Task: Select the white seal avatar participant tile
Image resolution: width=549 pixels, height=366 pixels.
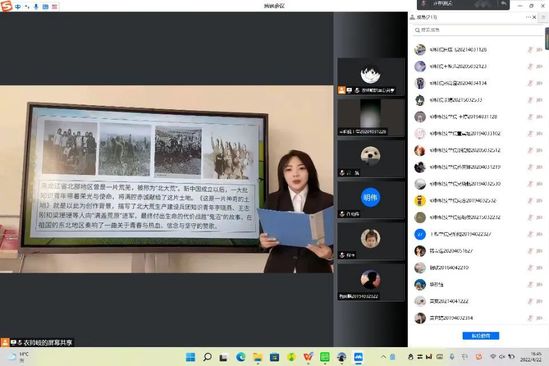Action: 371,158
